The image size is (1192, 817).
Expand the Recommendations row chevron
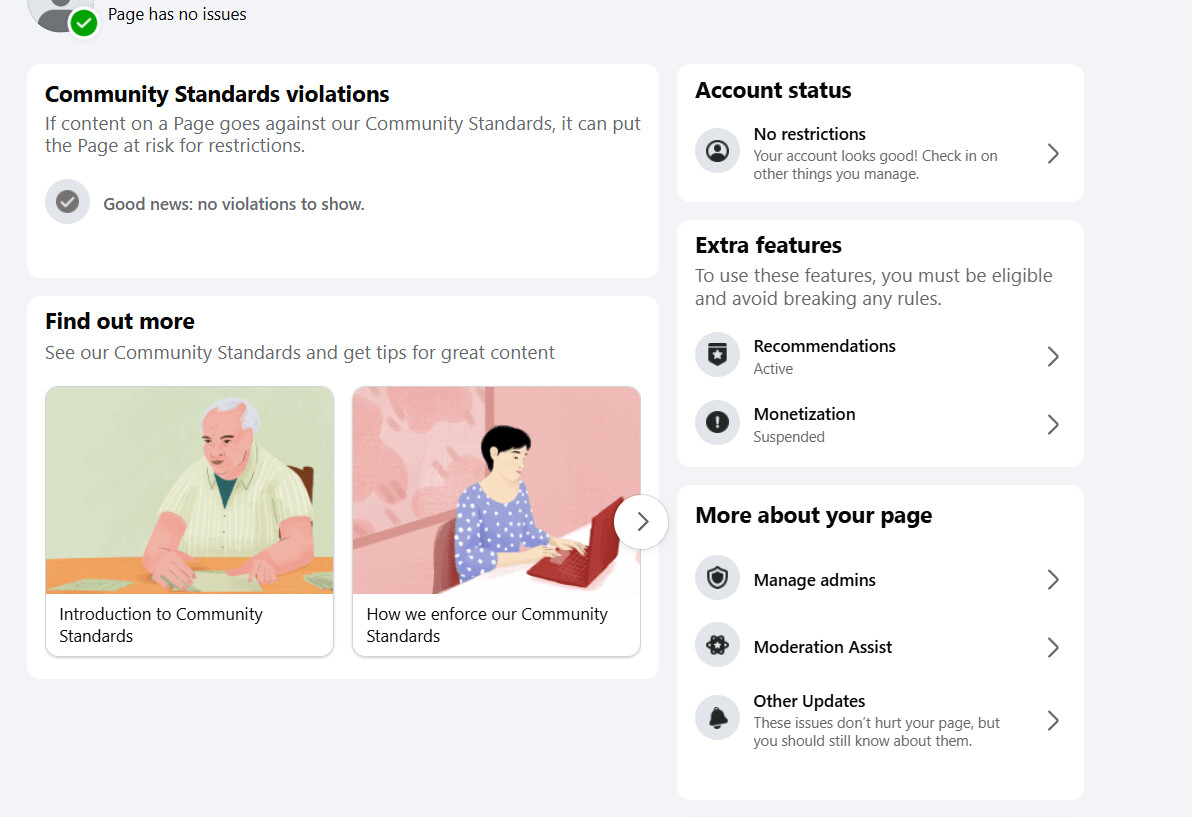click(1052, 356)
